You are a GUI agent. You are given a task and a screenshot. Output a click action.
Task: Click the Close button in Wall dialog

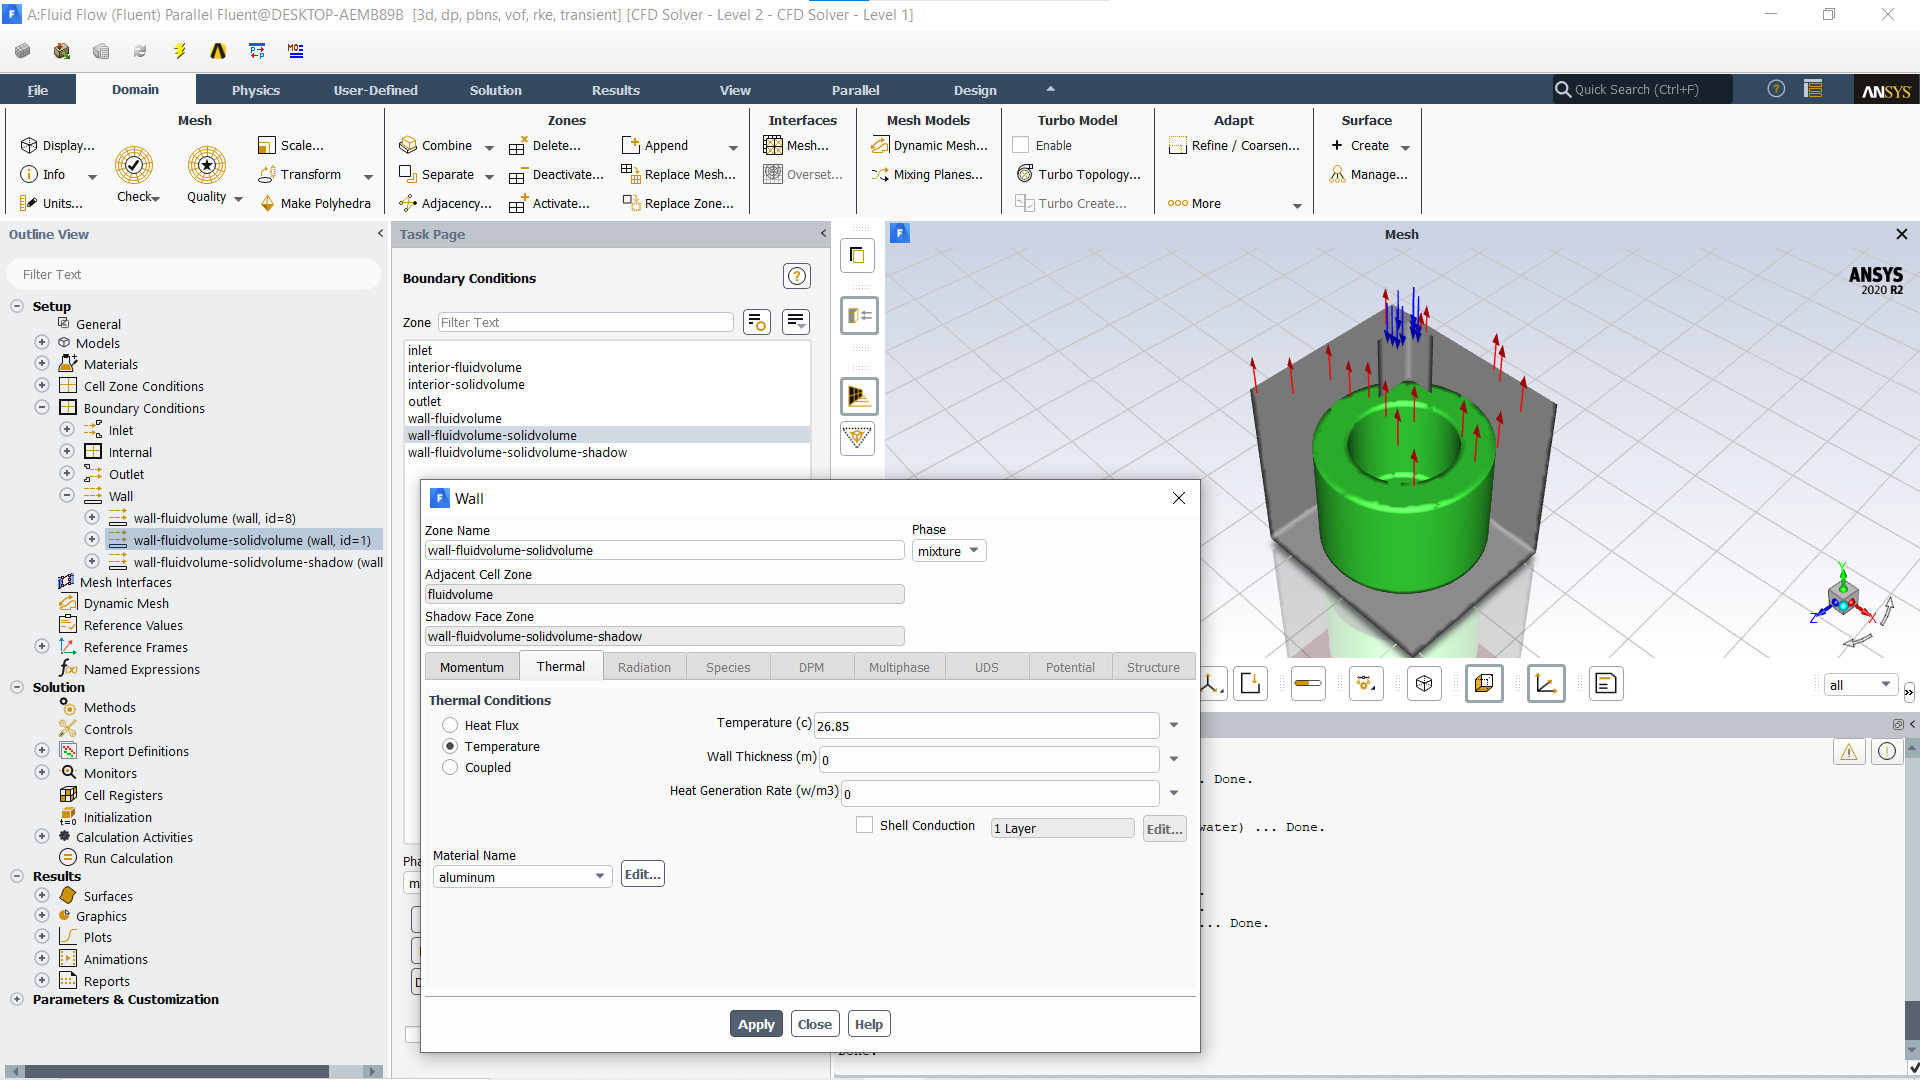click(x=815, y=1024)
